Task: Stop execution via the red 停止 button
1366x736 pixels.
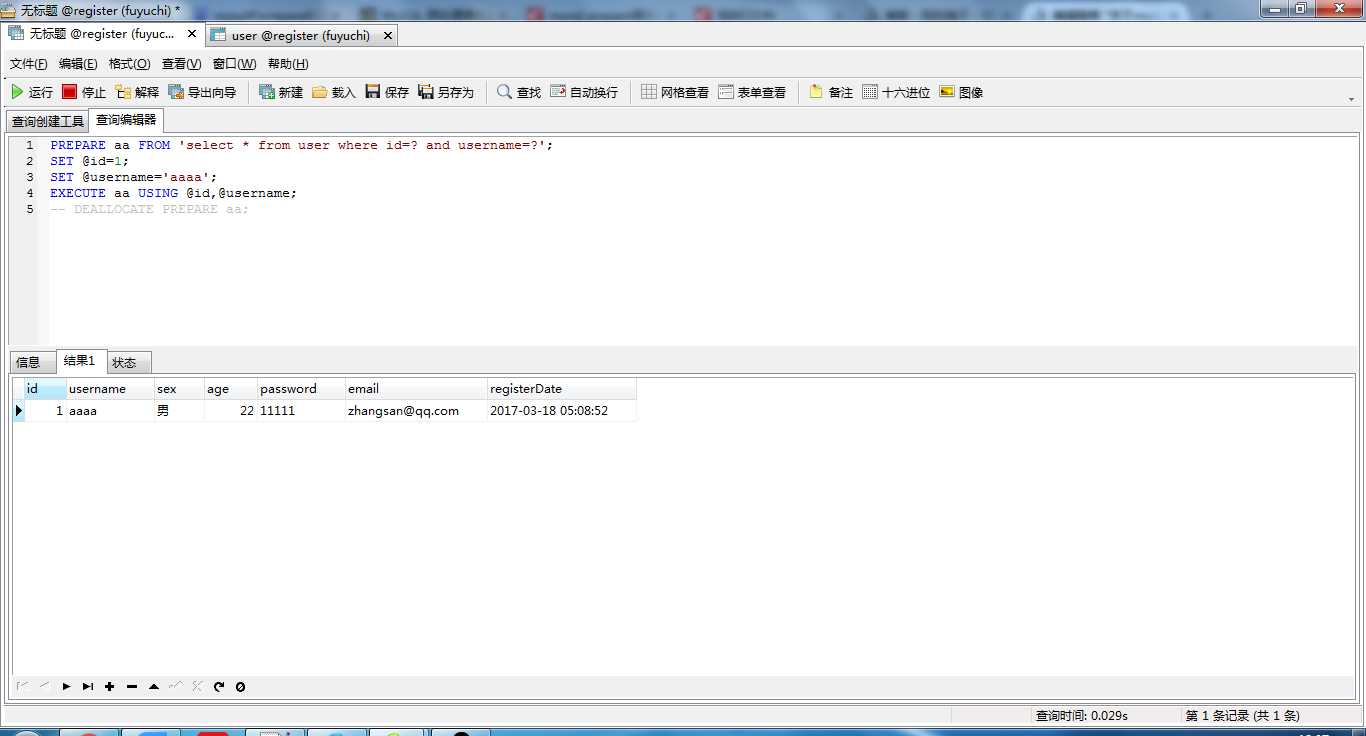Action: pyautogui.click(x=84, y=92)
